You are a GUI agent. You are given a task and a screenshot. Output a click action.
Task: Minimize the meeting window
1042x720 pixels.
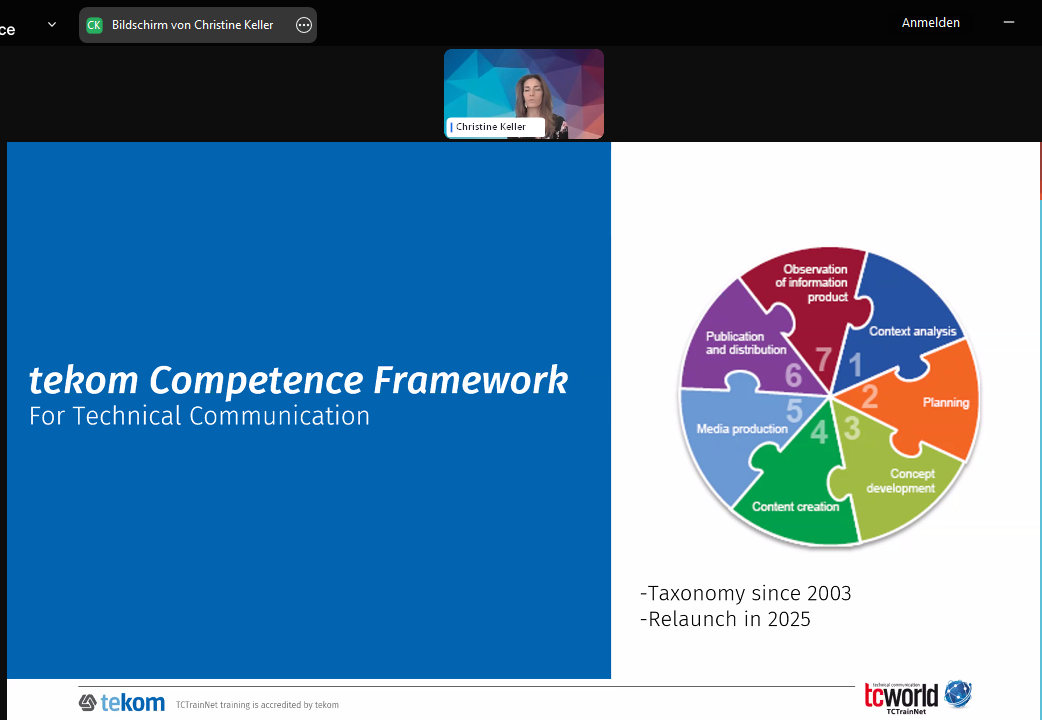1008,23
